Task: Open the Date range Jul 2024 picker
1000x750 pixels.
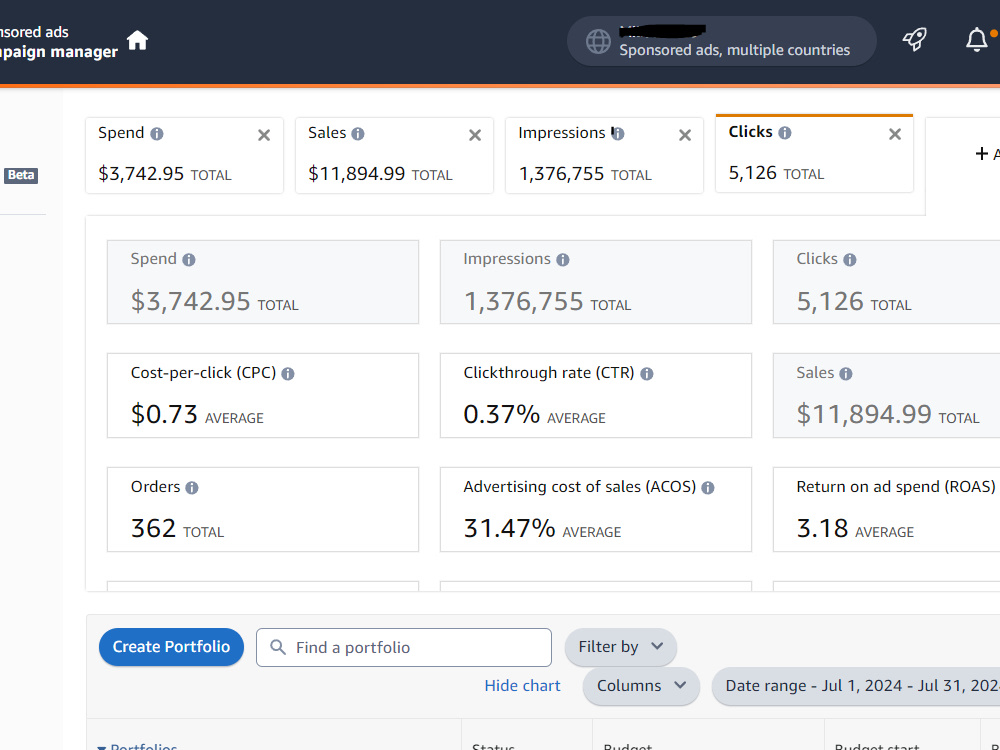Action: click(x=857, y=686)
